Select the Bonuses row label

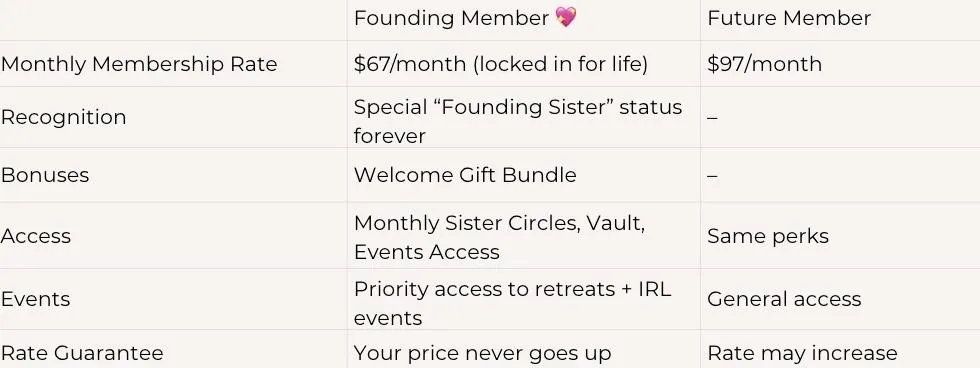[x=44, y=175]
